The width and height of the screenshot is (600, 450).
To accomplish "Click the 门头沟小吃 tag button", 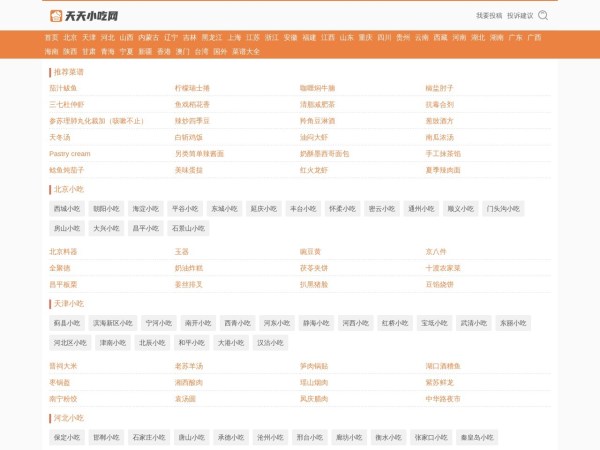I will pos(502,209).
